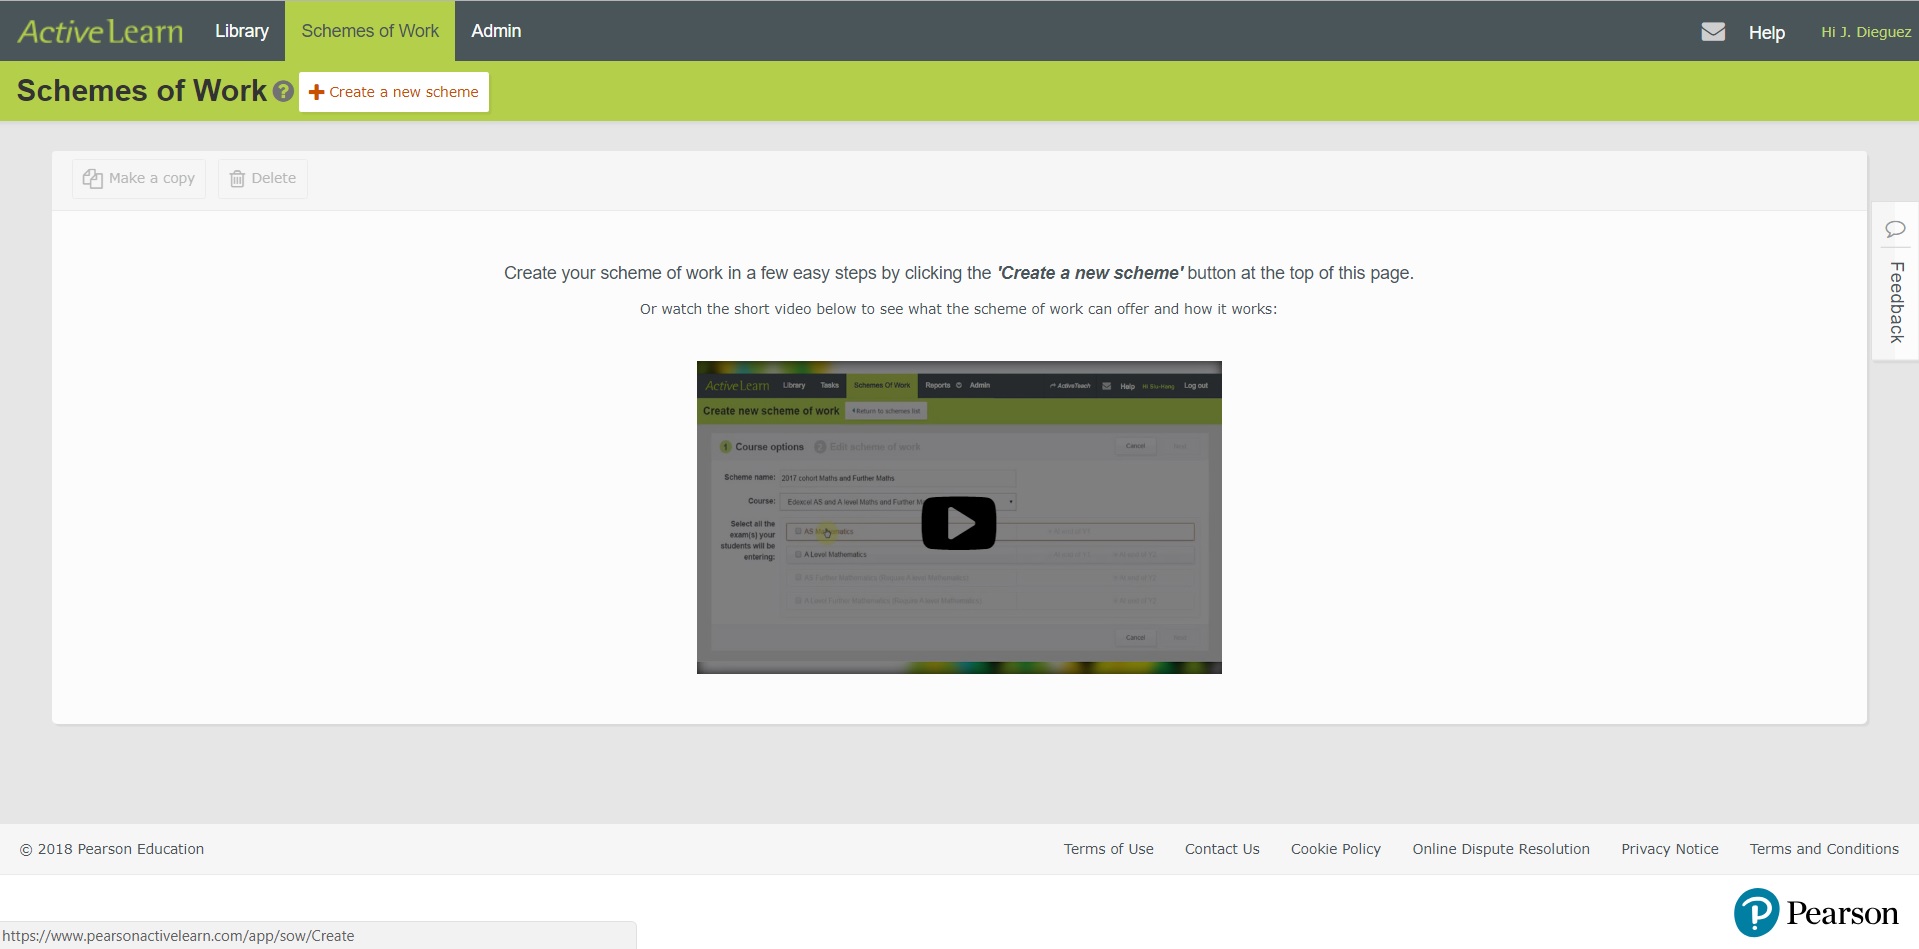Screen dimensions: 1919x949
Task: View the Privacy Notice
Action: 1669,849
